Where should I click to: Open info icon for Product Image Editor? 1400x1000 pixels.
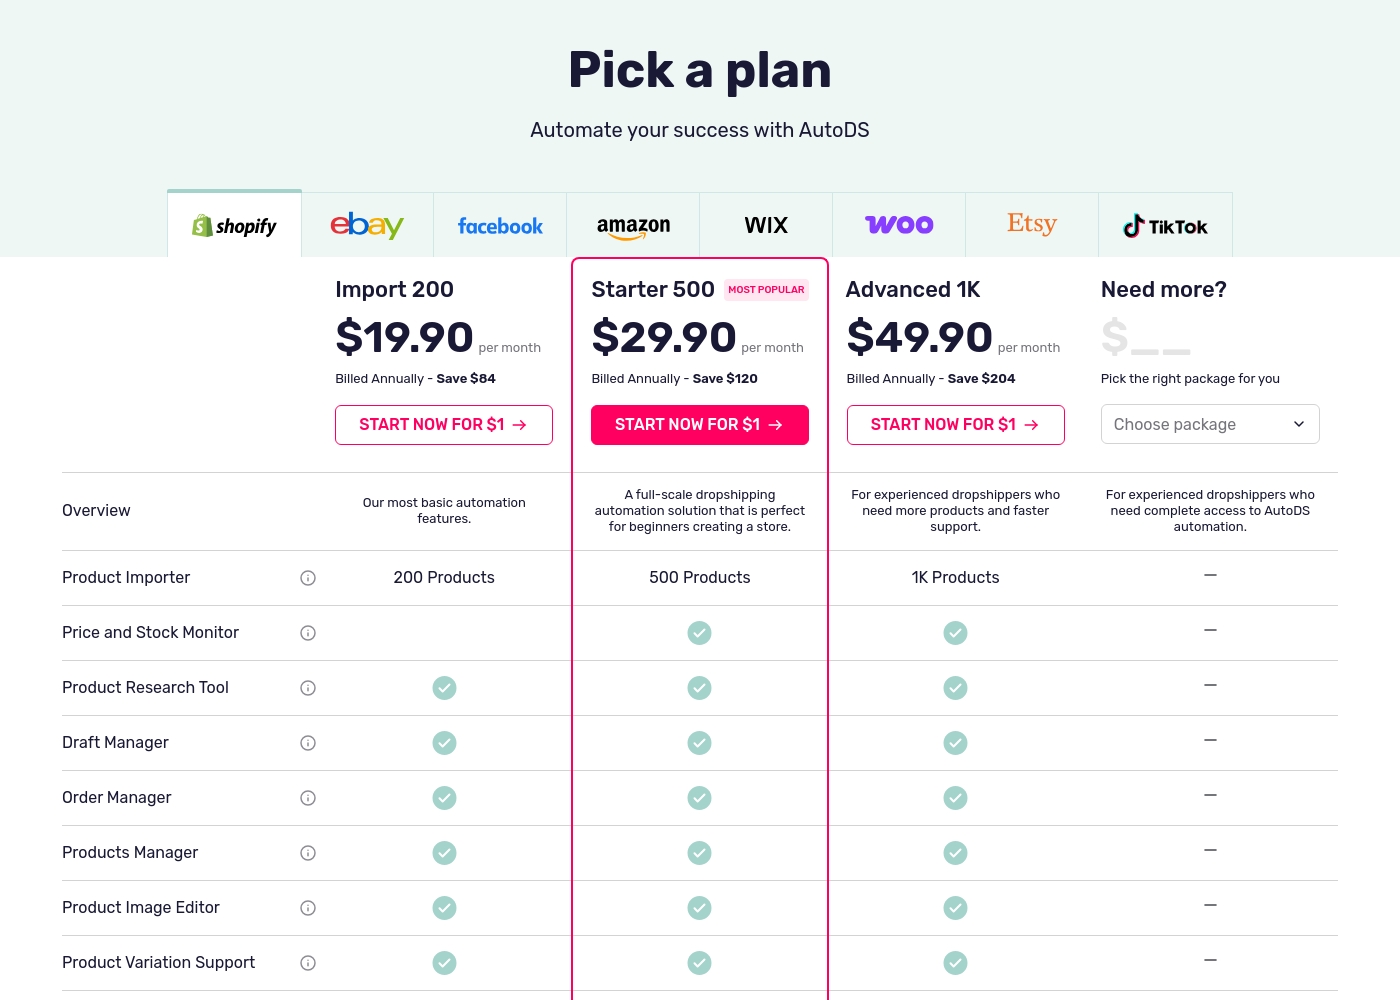(x=308, y=908)
